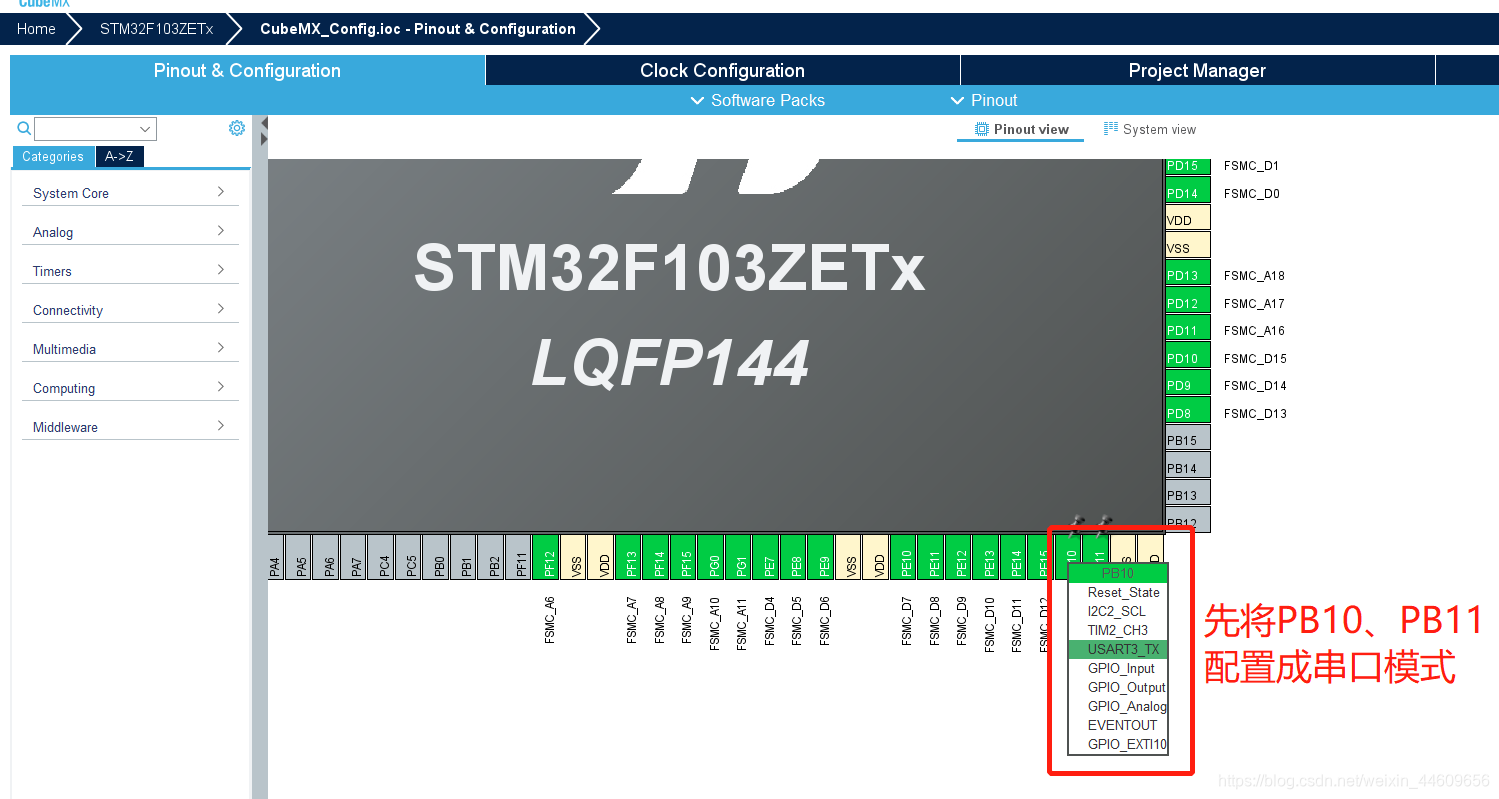Click pin PF11 on the bottom row
This screenshot has height=799, width=1499.
520,557
